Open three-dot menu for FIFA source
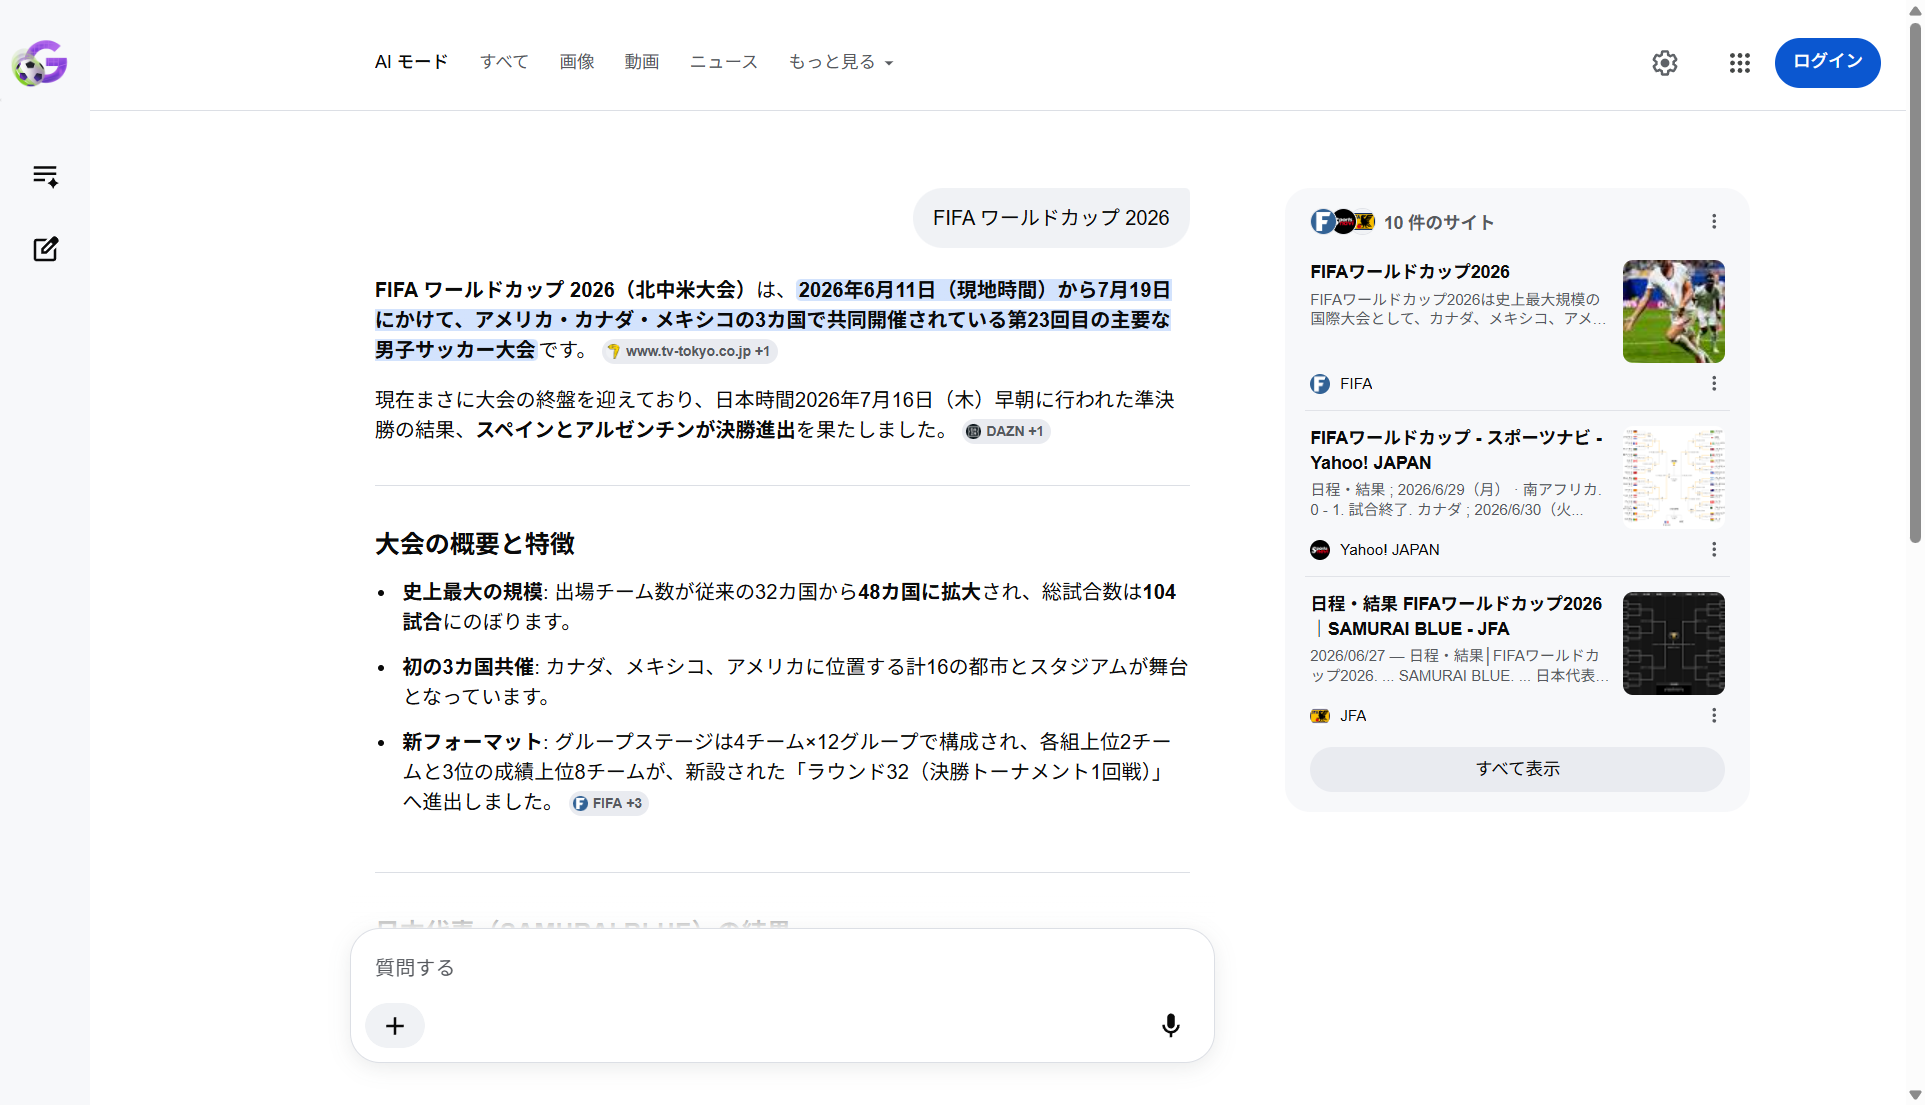Screen dimensions: 1925x1105 pos(1713,384)
